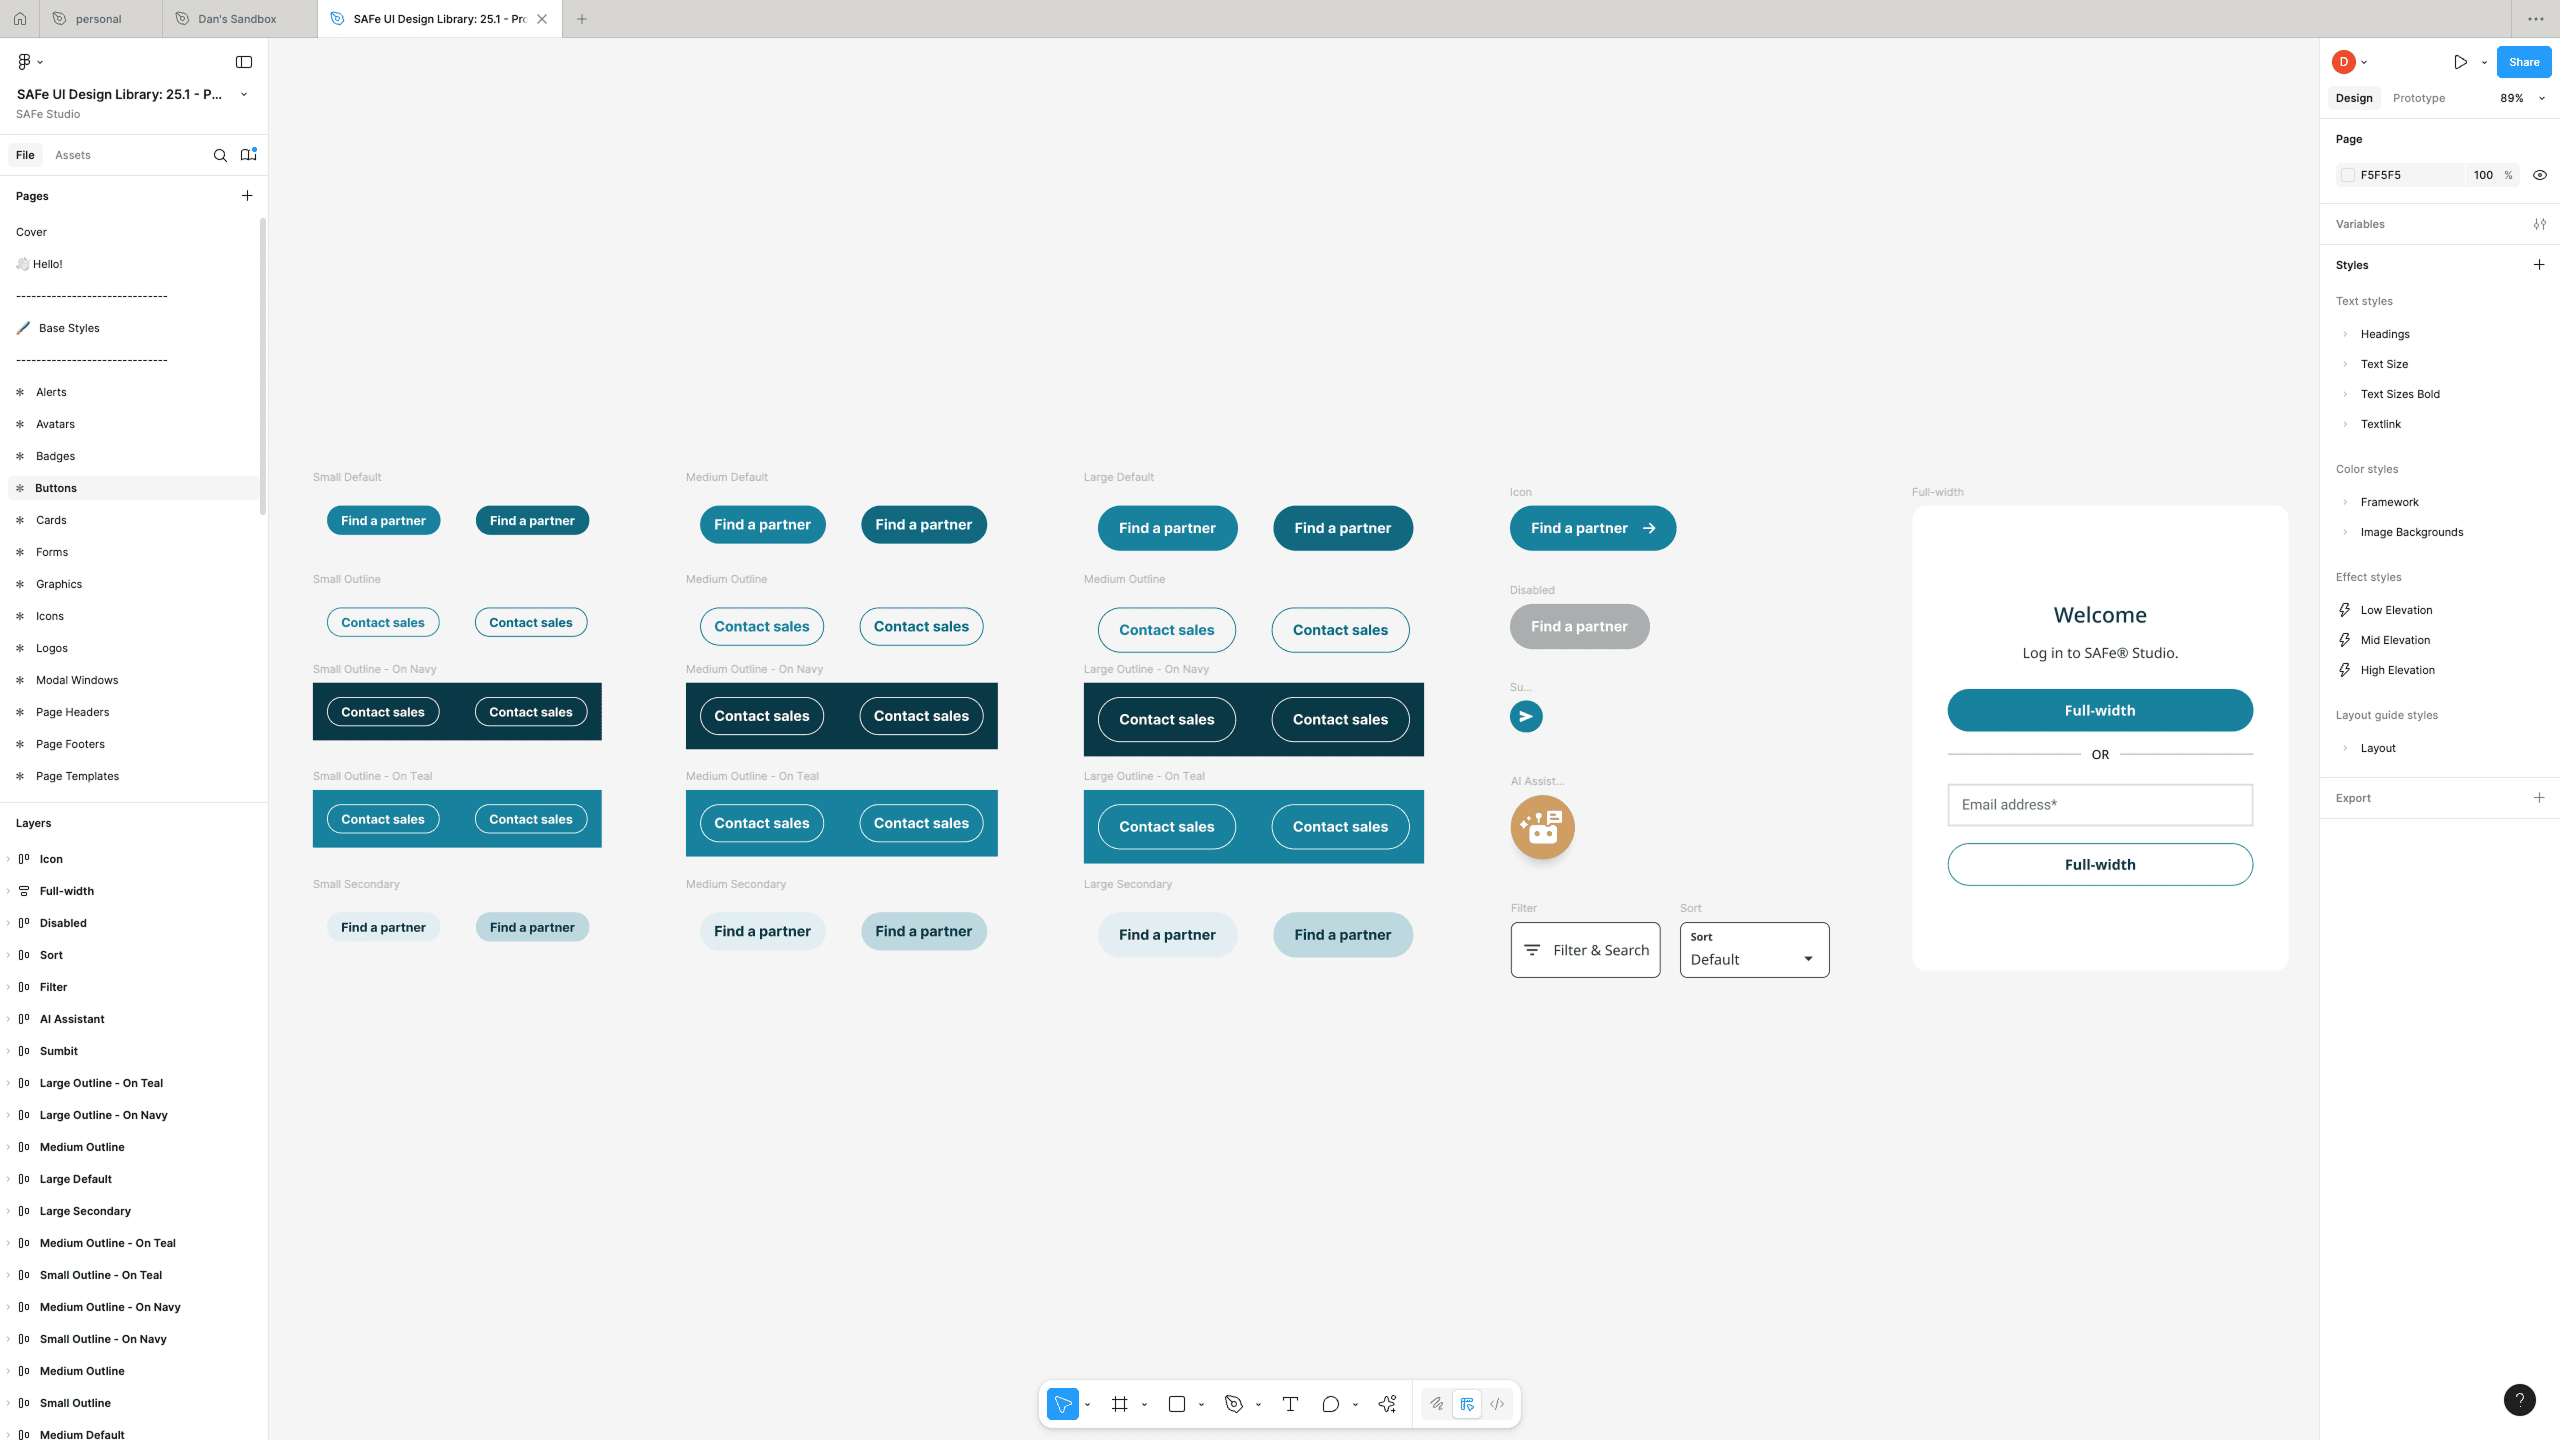Click the blue Share button
Image resolution: width=2560 pixels, height=1440 pixels.
2523,62
